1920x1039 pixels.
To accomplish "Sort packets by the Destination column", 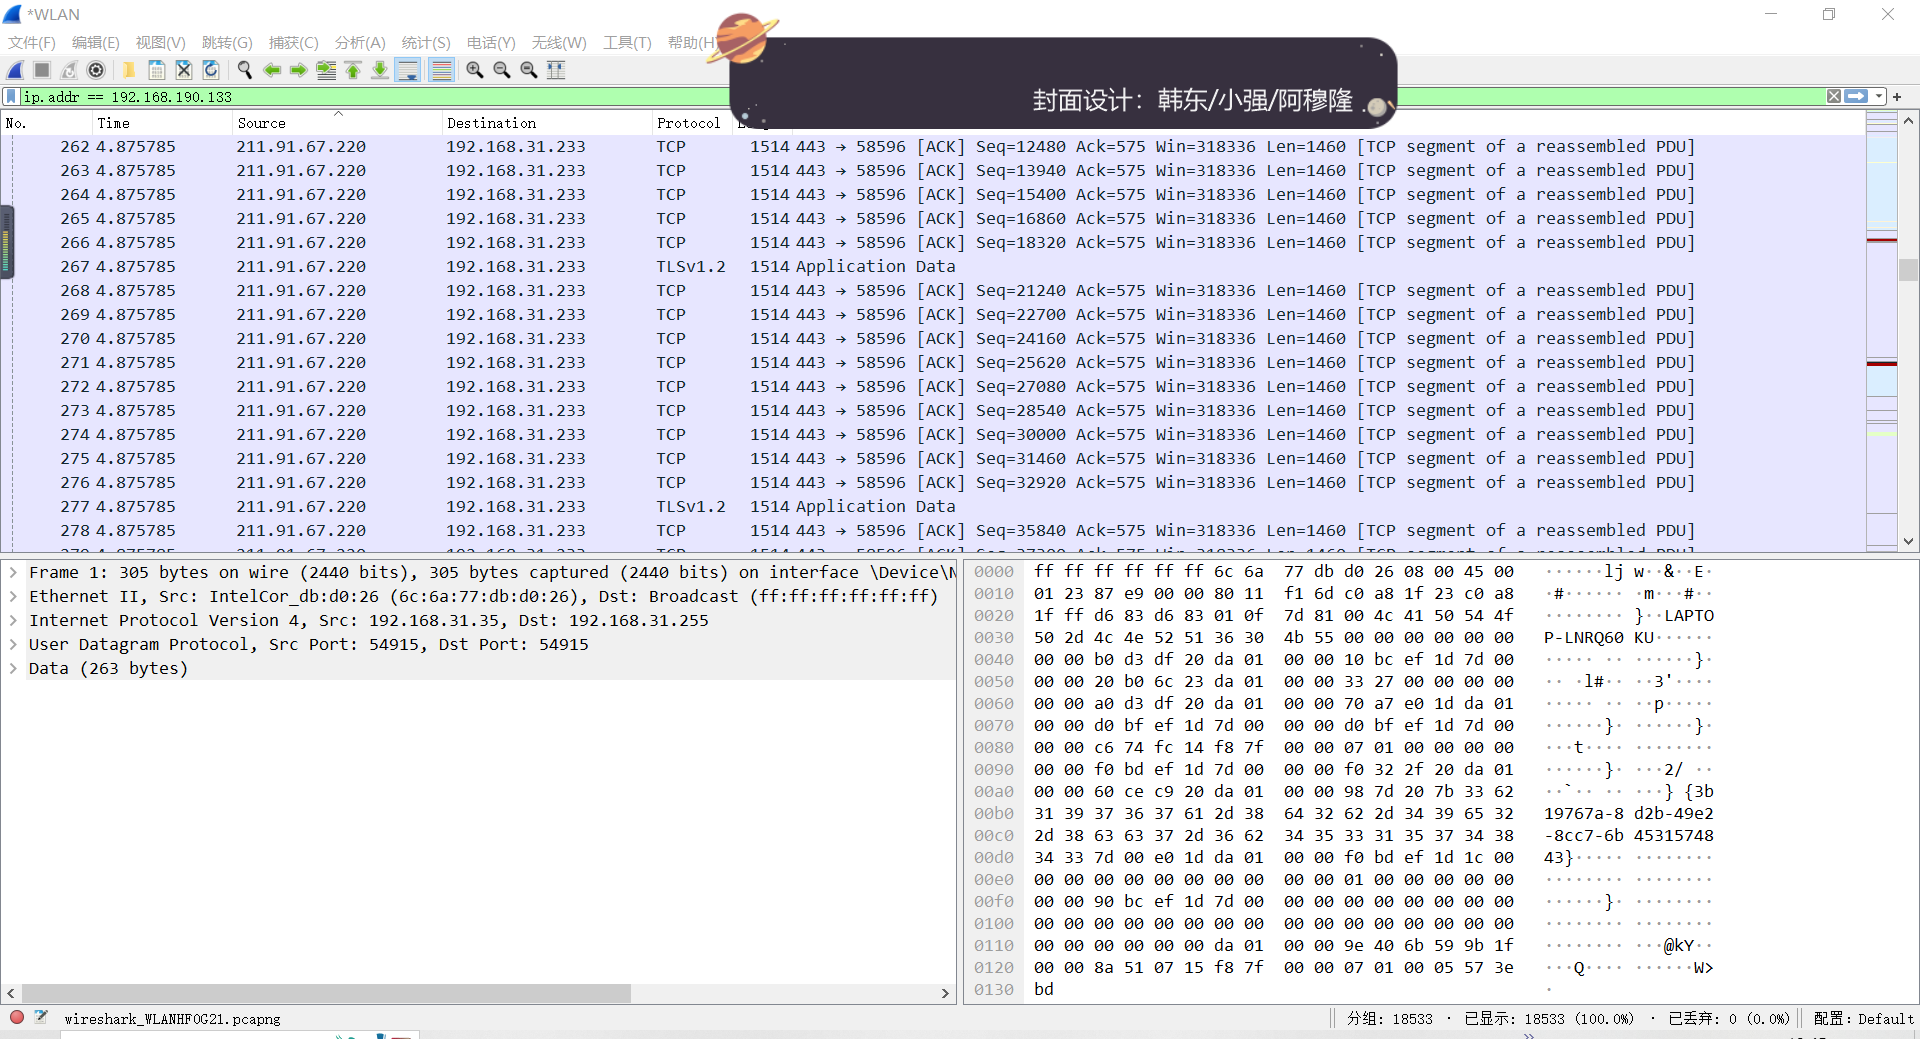I will click(x=546, y=123).
